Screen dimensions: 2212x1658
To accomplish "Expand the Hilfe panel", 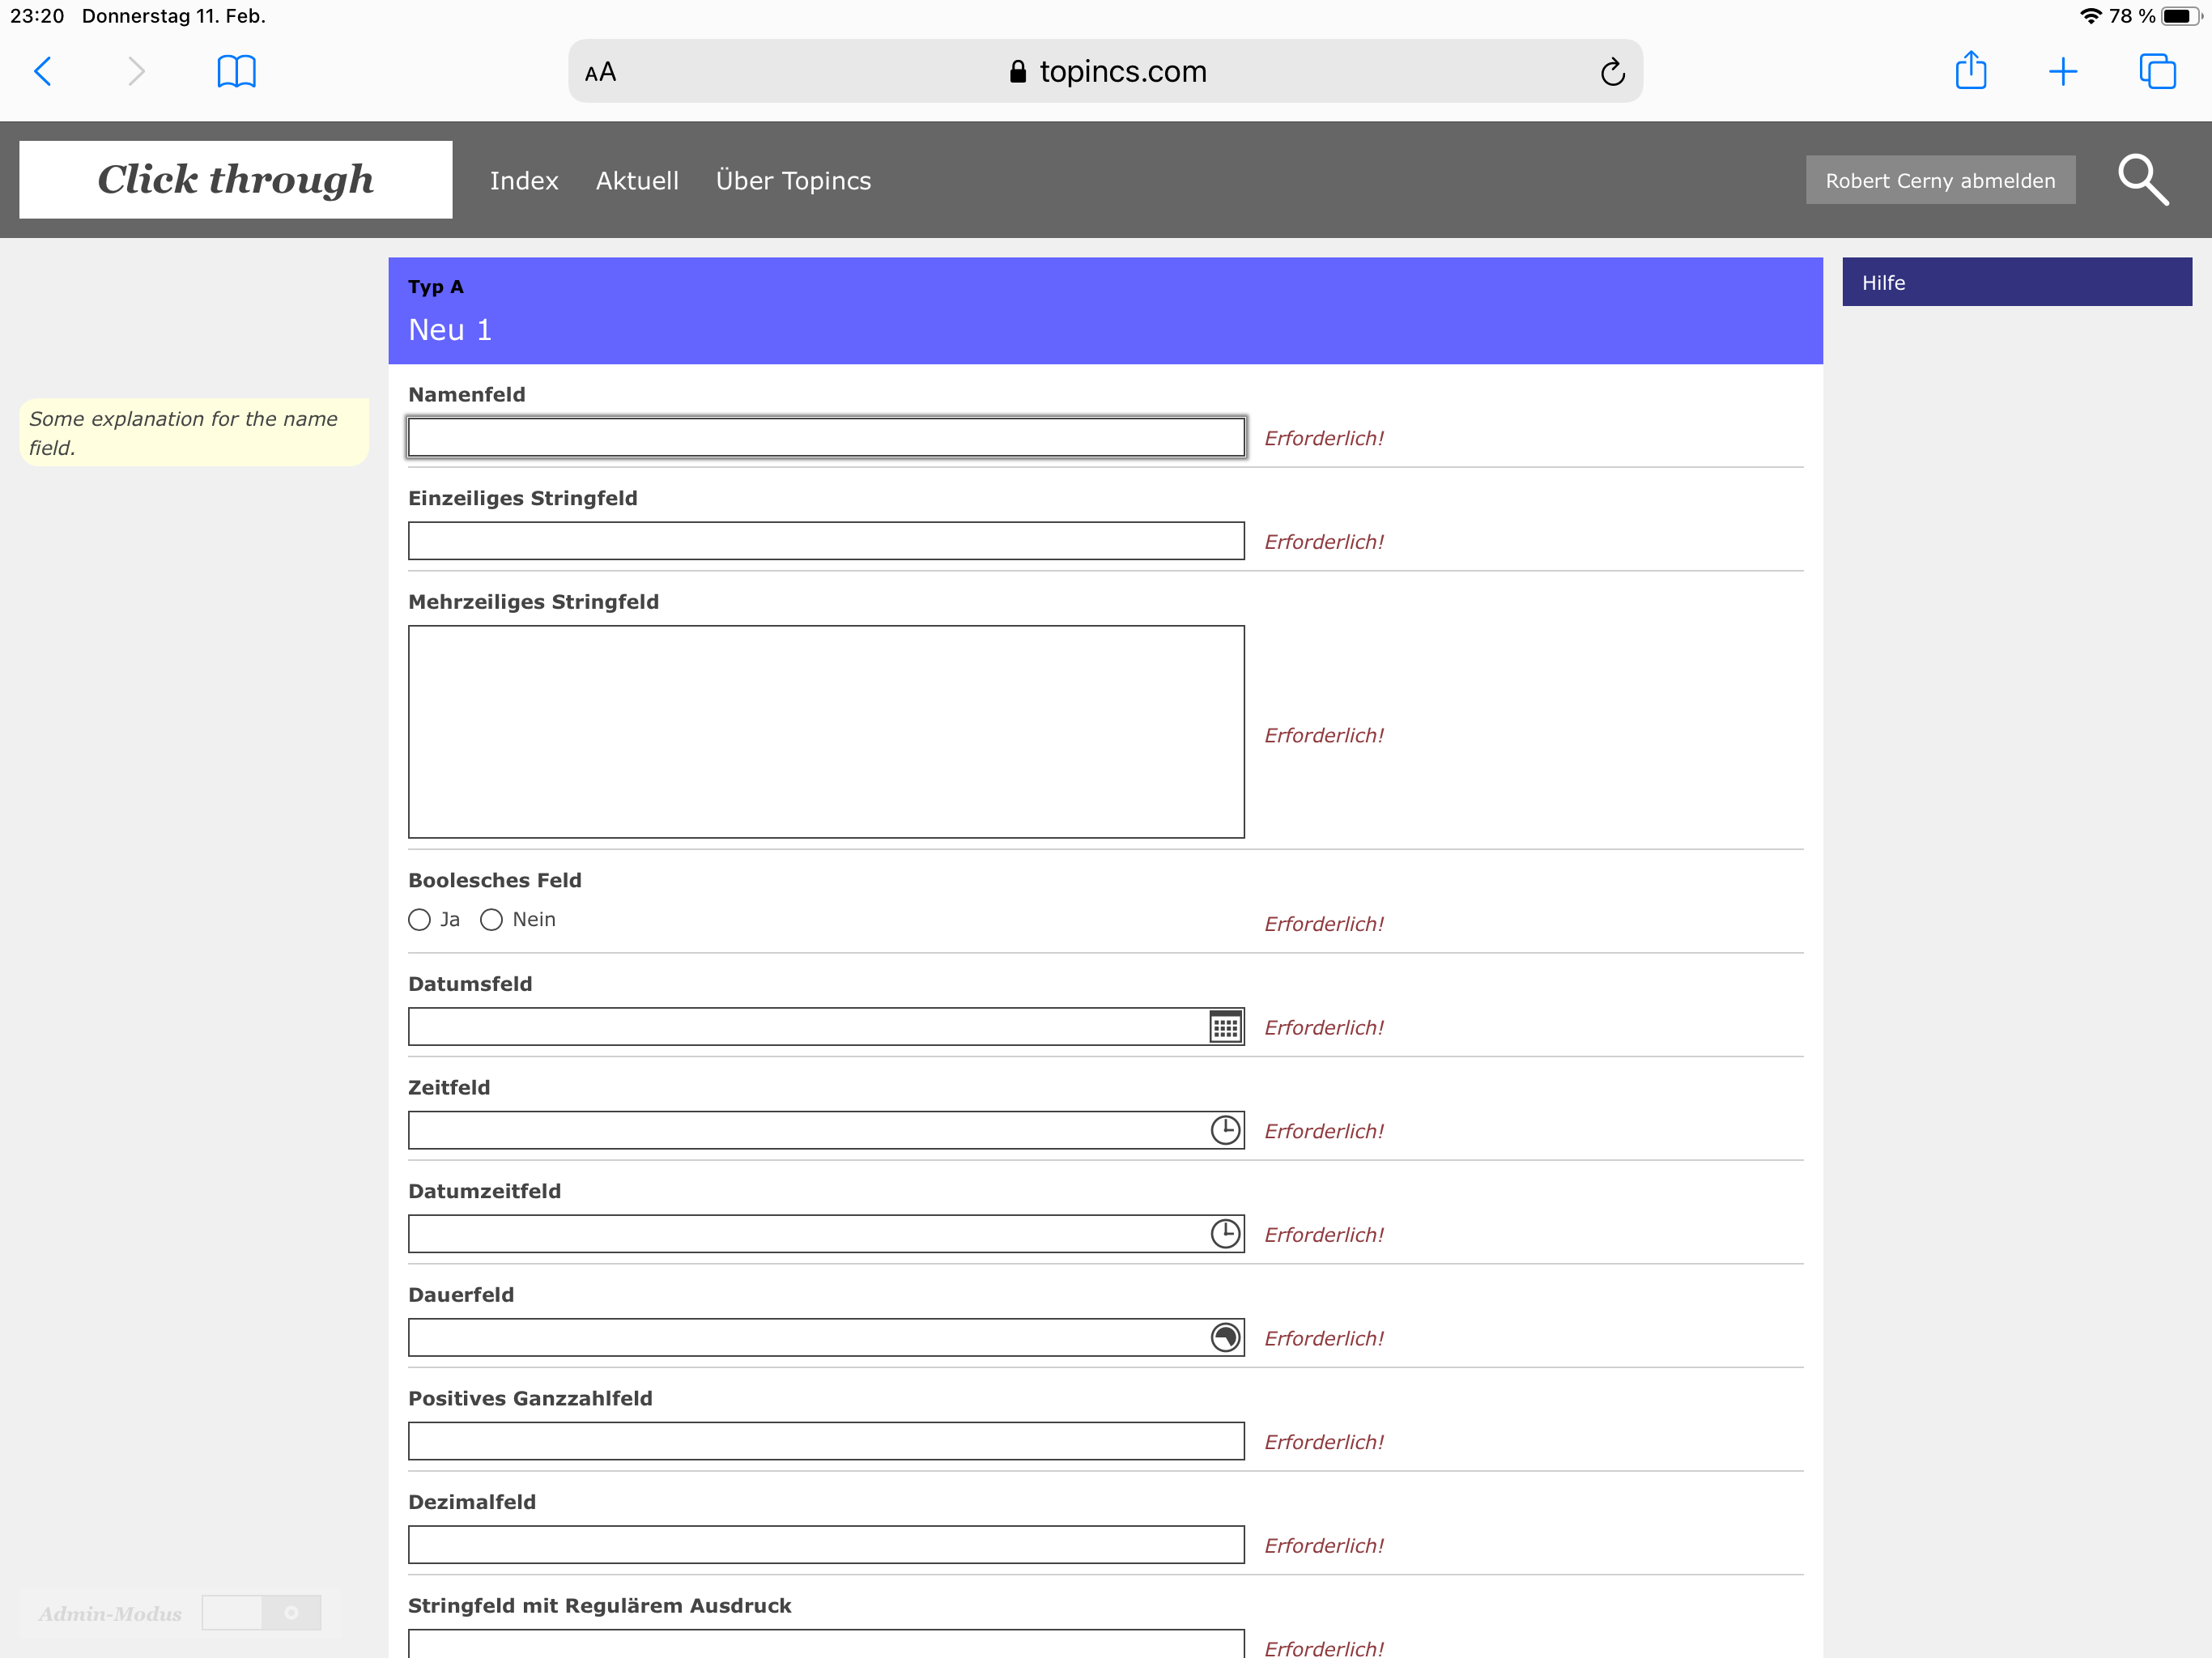I will tap(2016, 282).
